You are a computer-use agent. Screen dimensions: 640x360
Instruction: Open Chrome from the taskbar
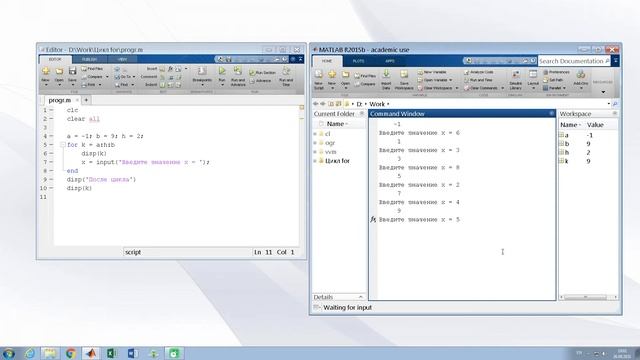(71, 353)
